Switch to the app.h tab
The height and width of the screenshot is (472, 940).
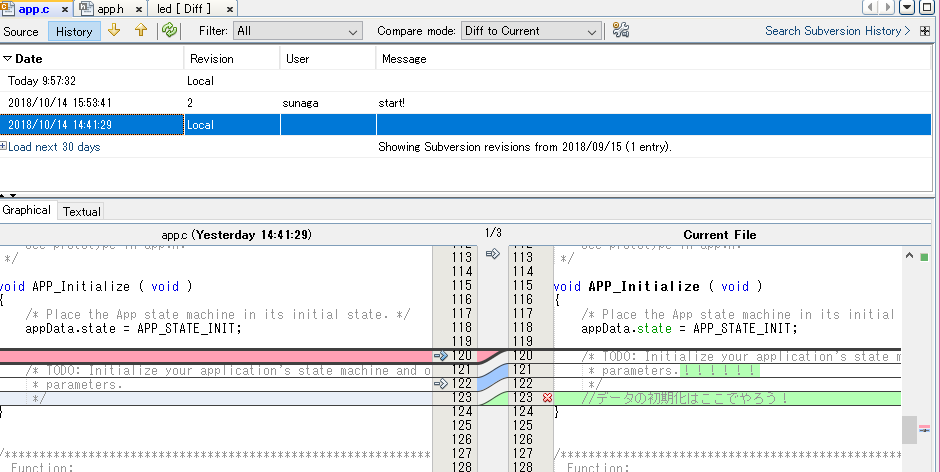109,8
